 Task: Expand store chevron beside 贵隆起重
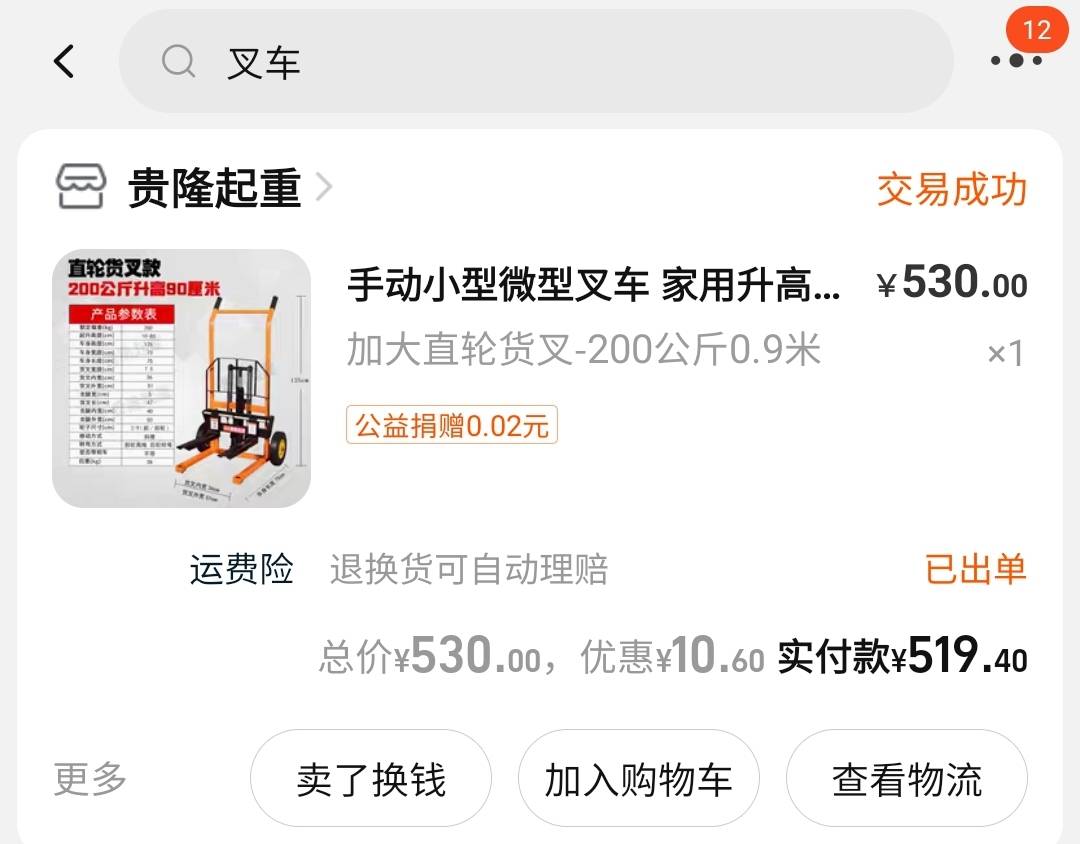324,187
